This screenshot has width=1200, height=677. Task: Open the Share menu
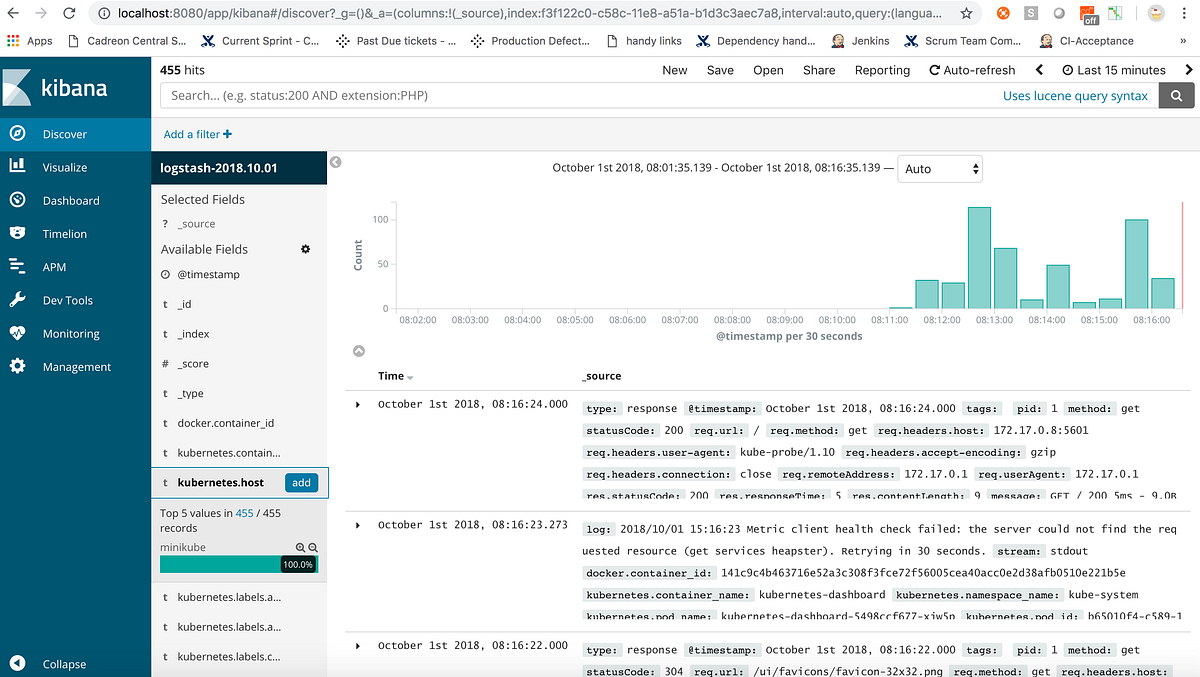[x=819, y=70]
